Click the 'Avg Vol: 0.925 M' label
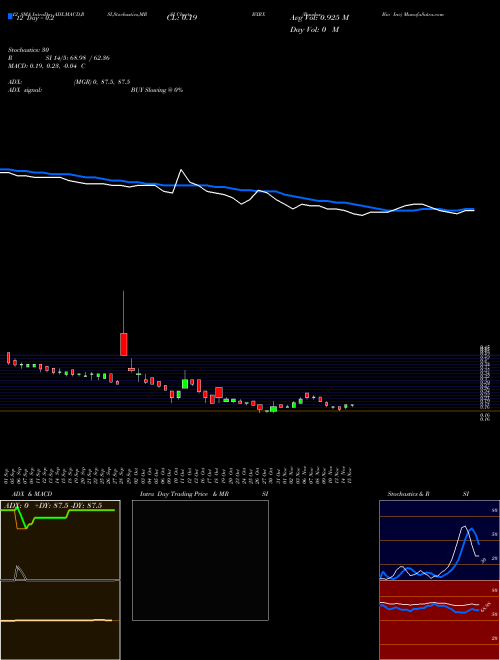This screenshot has width=500, height=660. click(319, 18)
